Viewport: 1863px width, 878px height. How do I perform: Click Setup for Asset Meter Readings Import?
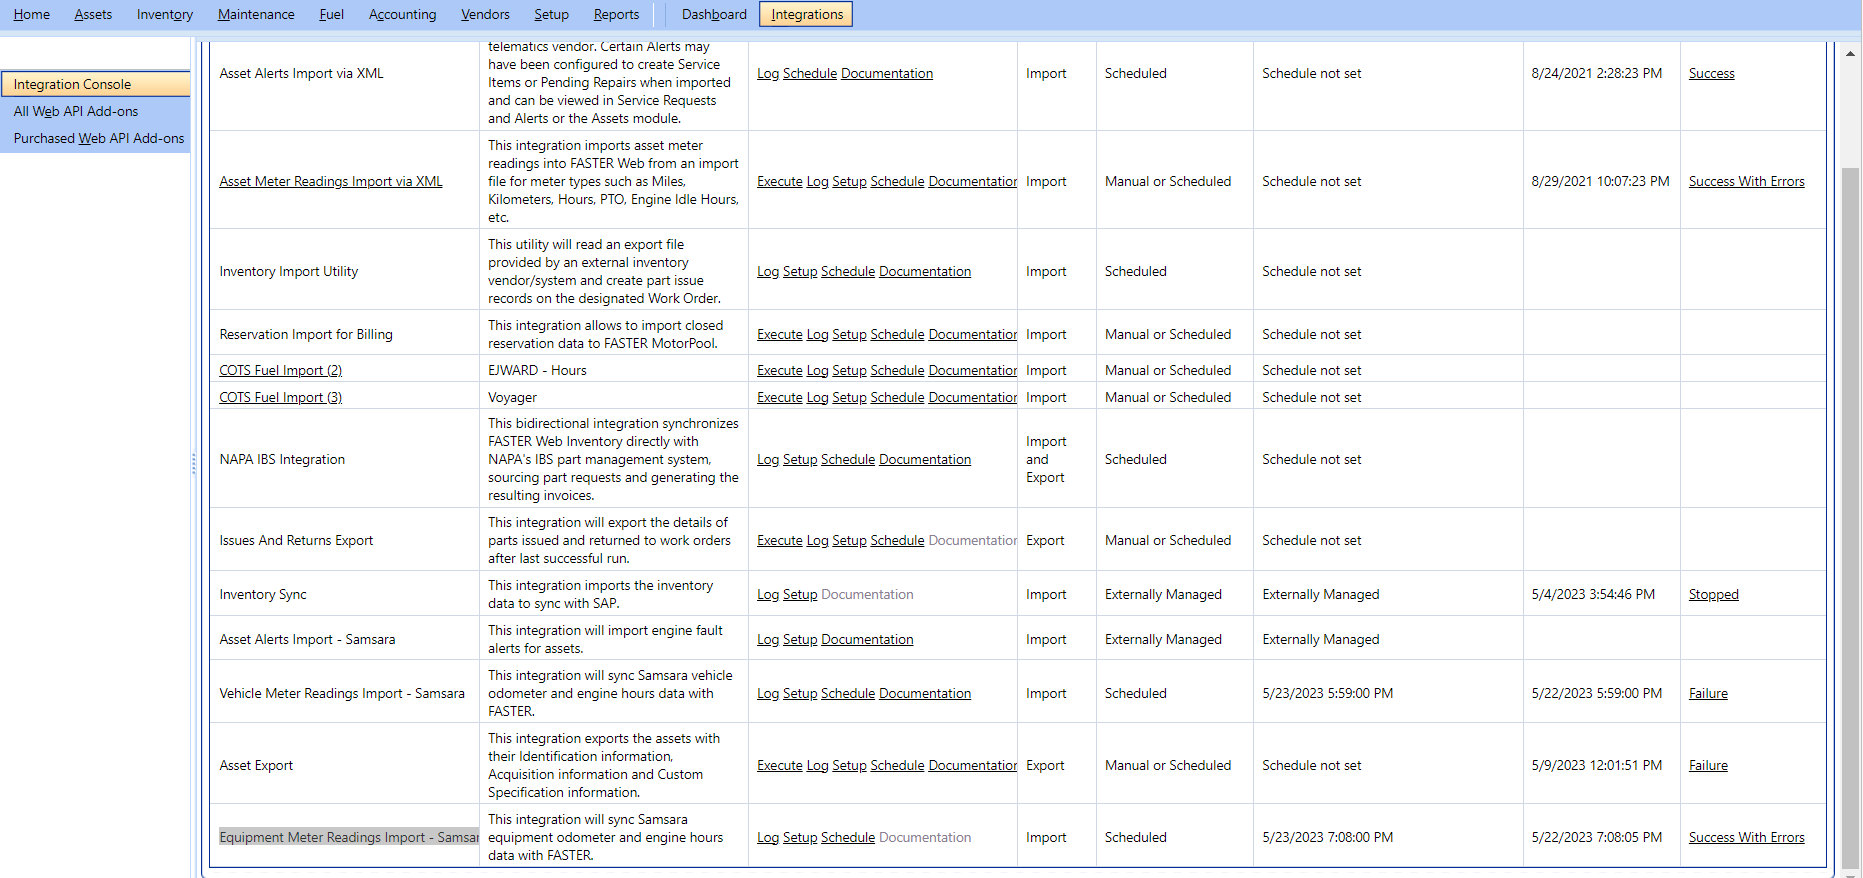click(x=849, y=181)
